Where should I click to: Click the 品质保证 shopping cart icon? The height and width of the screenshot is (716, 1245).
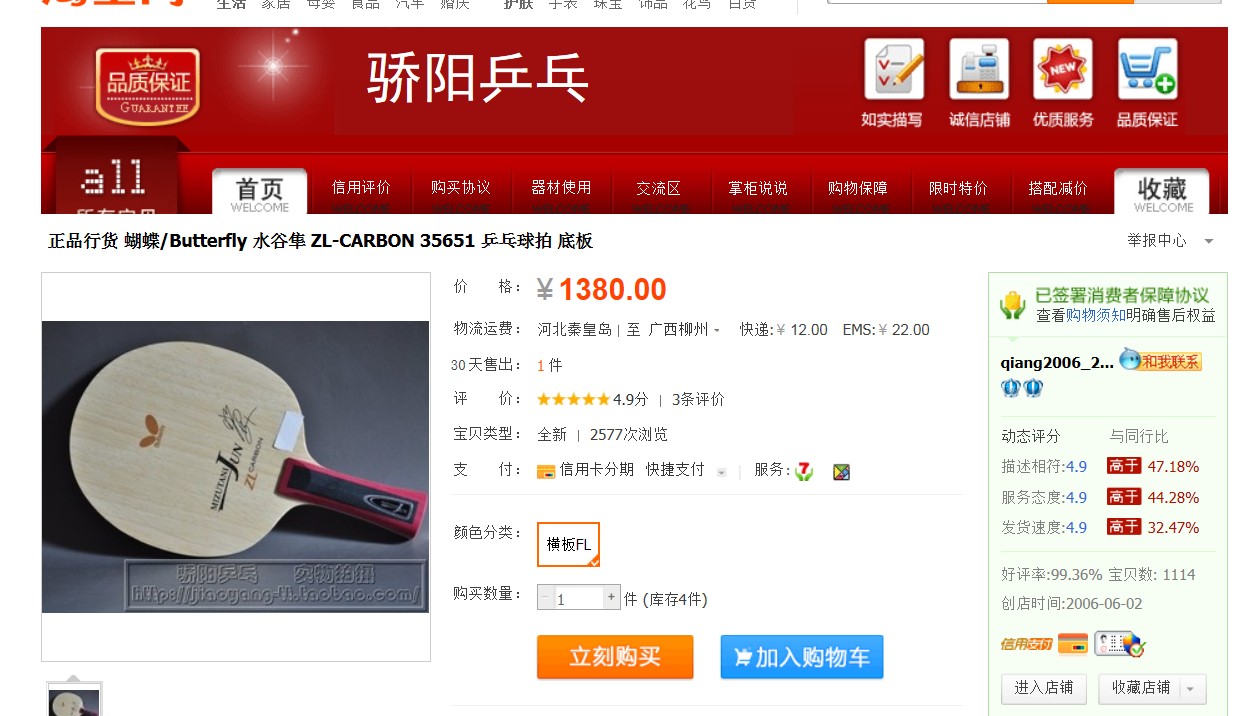tap(1148, 70)
